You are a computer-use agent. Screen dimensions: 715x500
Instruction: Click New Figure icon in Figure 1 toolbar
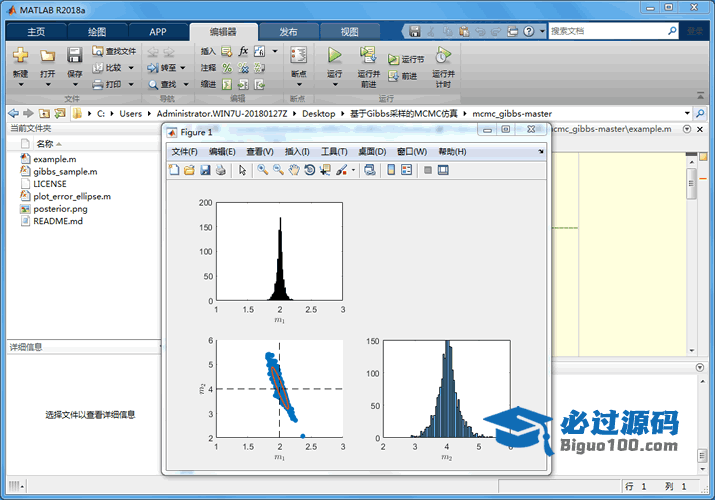[x=174, y=170]
